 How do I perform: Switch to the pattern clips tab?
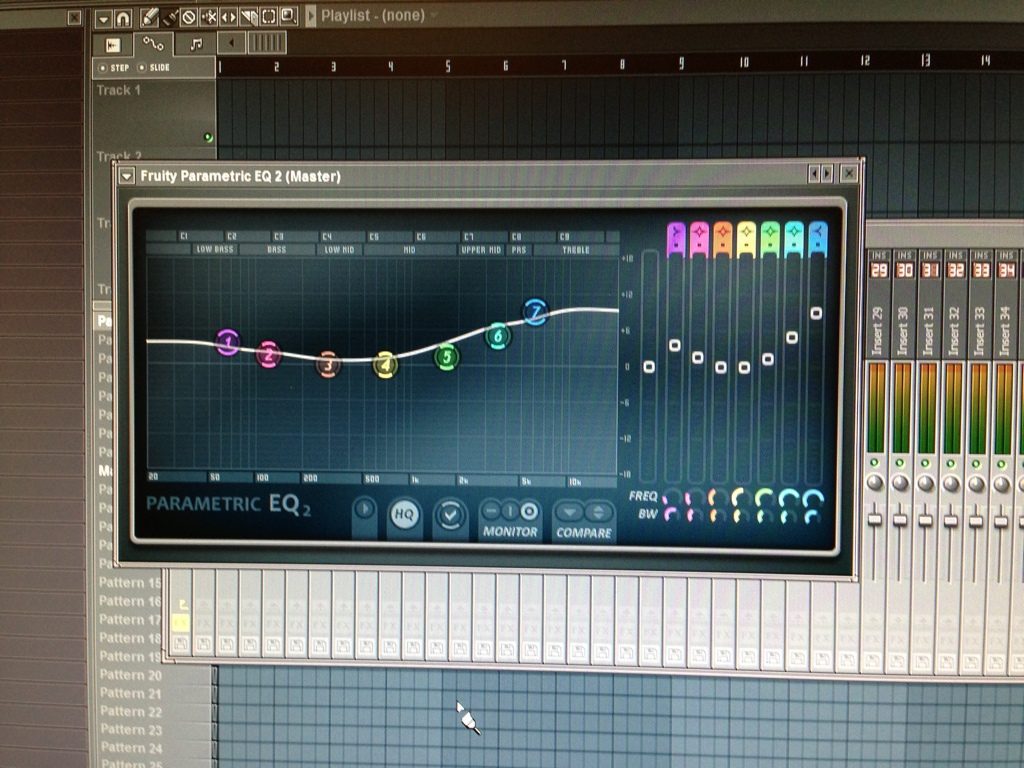195,44
